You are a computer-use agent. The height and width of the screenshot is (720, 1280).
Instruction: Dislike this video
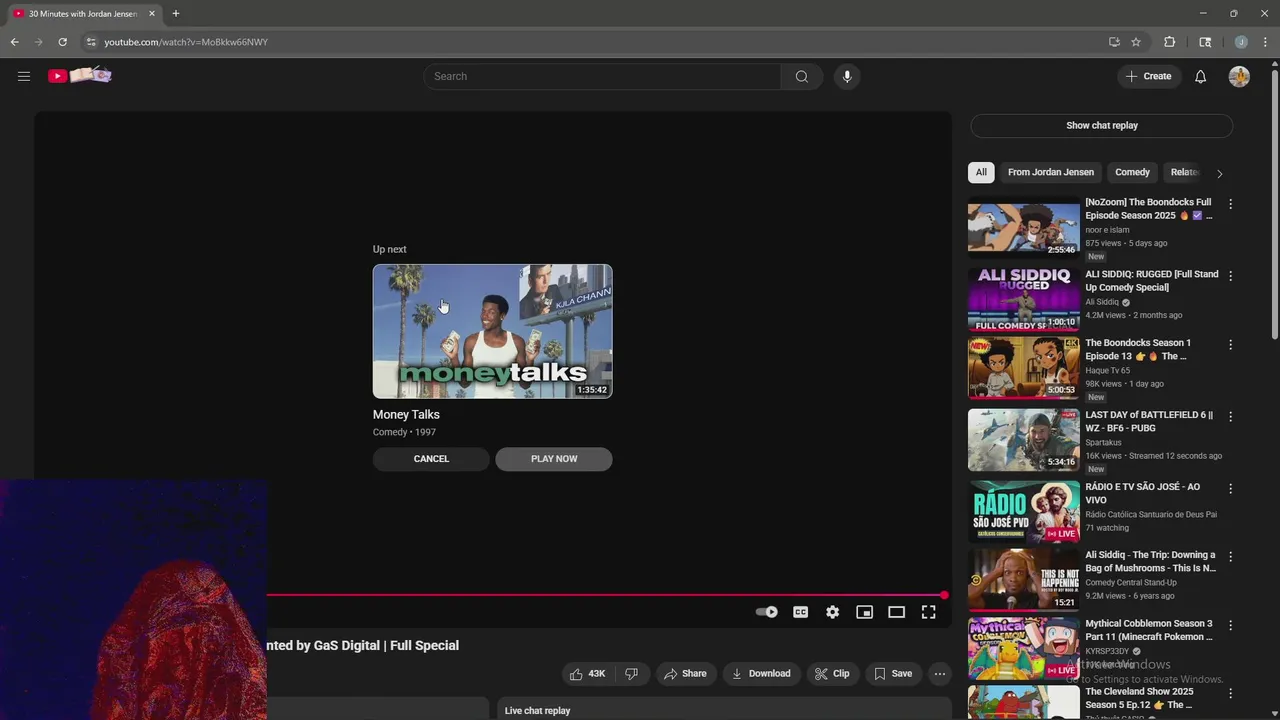[x=631, y=674]
